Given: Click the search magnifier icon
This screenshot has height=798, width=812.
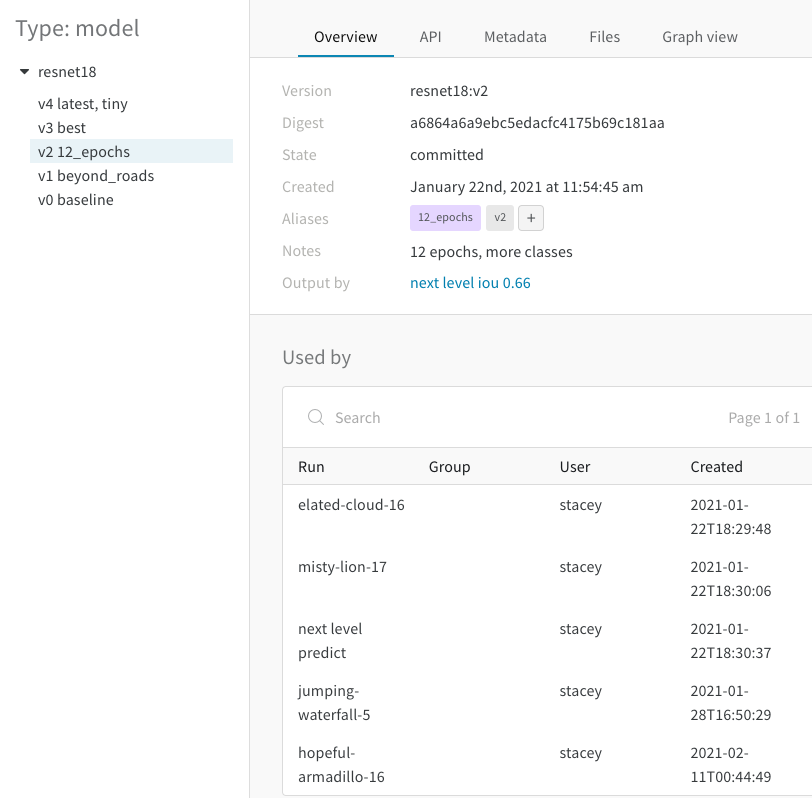Looking at the screenshot, I should coord(316,417).
